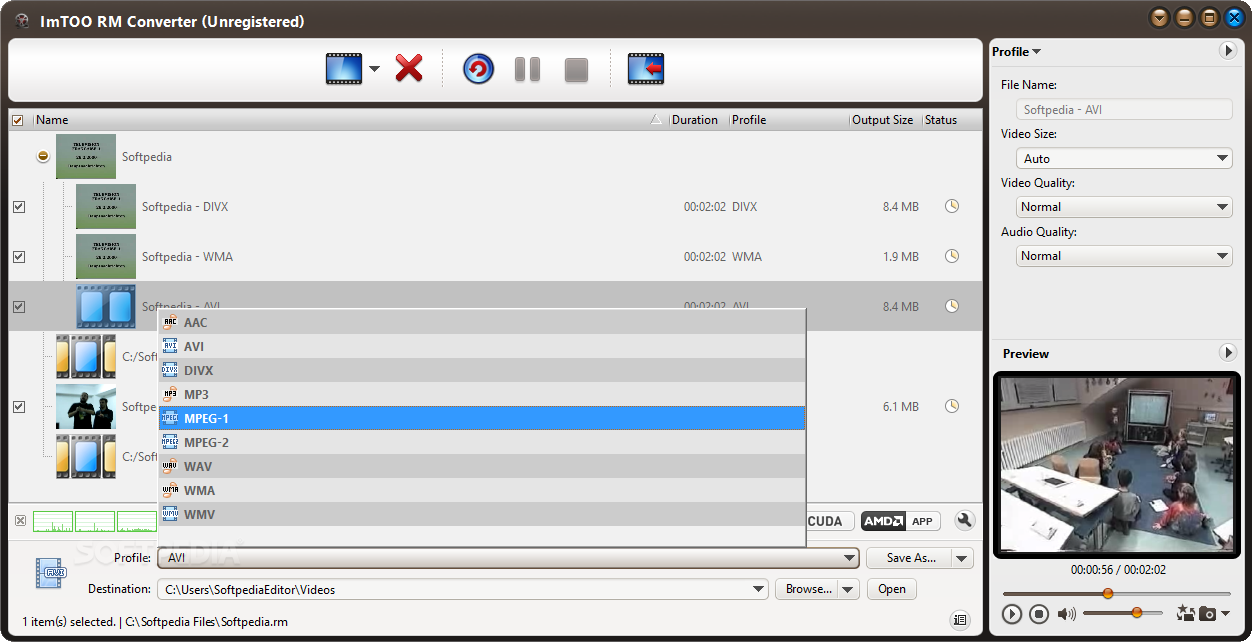Viewport: 1252px width, 642px height.
Task: Select WMA in the profile list
Action: (482, 490)
